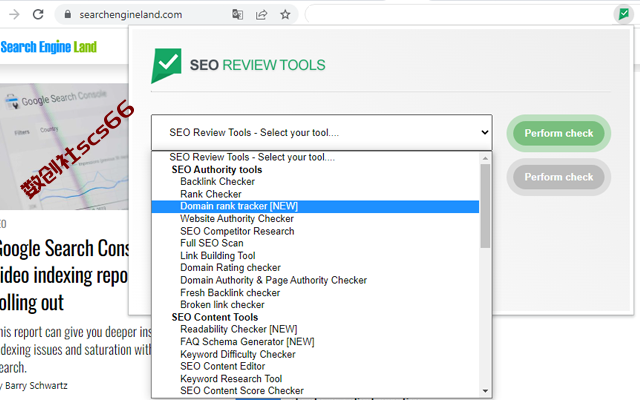Select Link Building Tool

[x=315, y=256]
